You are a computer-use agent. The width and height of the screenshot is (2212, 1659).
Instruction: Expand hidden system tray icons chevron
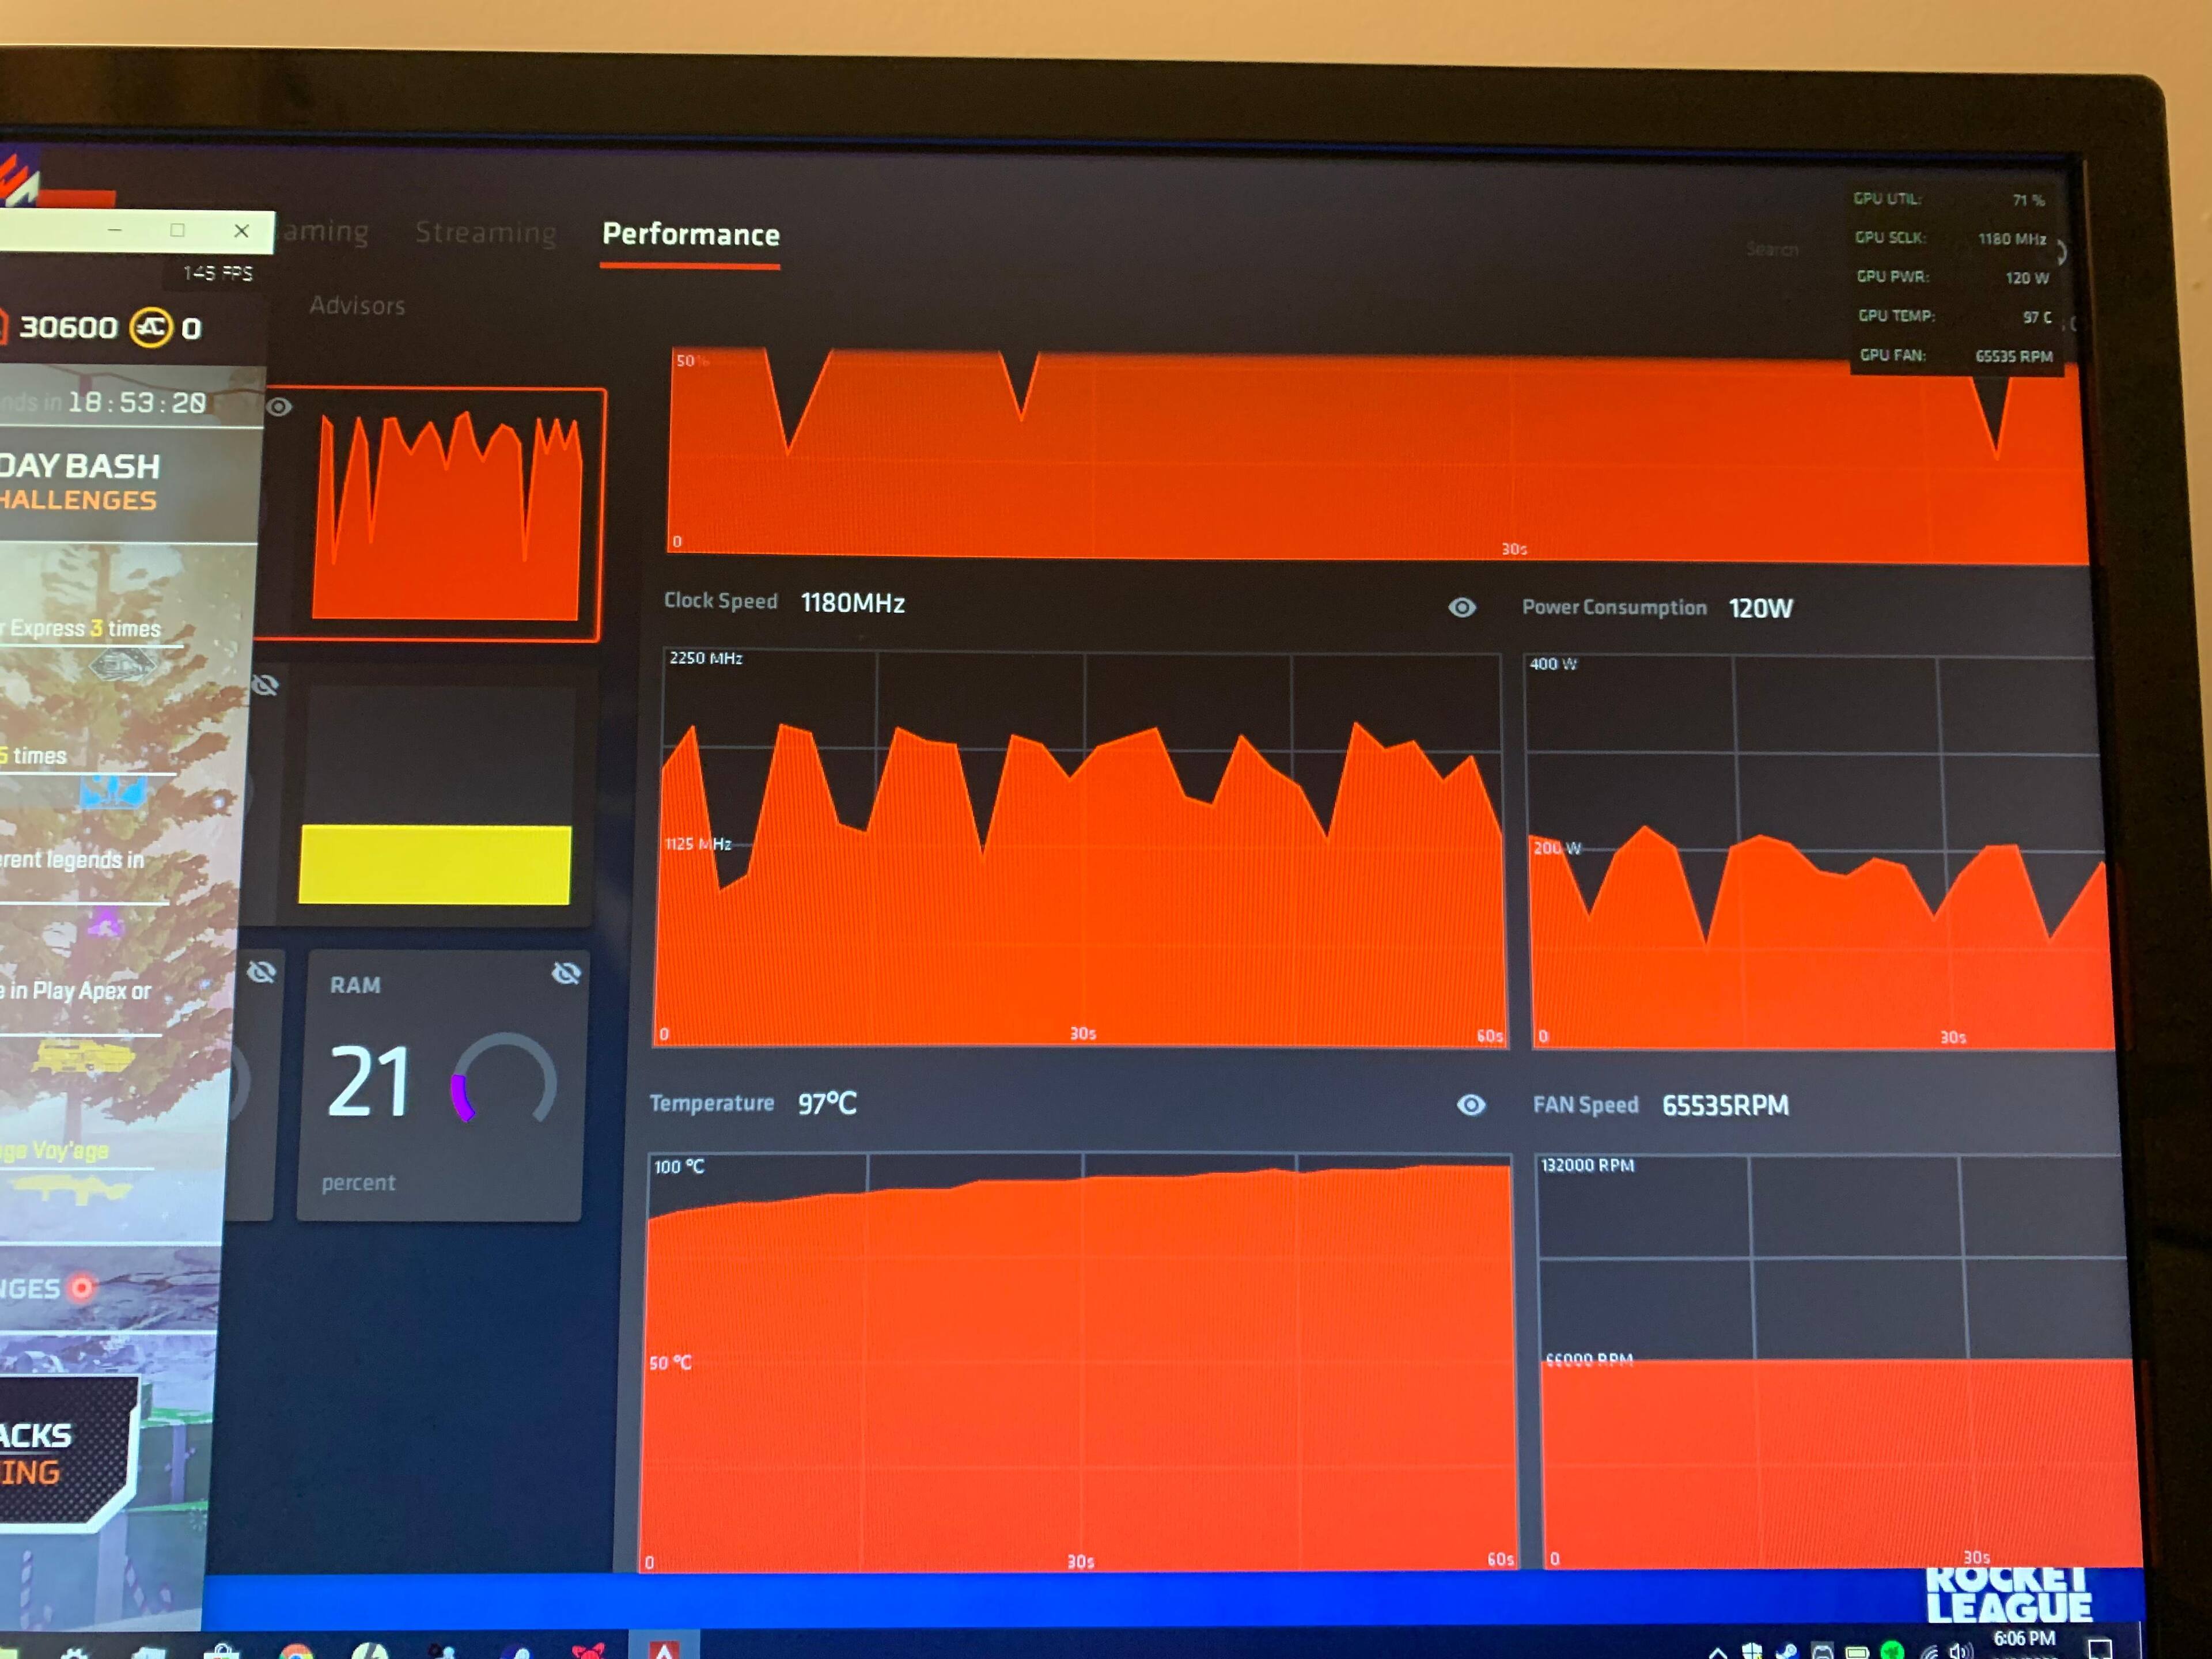click(1717, 1653)
